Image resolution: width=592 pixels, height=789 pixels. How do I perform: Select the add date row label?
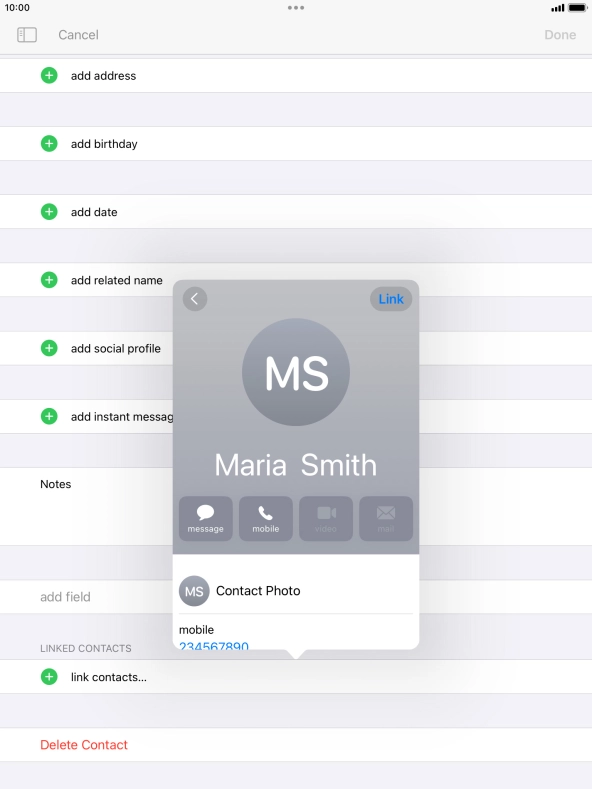[94, 212]
